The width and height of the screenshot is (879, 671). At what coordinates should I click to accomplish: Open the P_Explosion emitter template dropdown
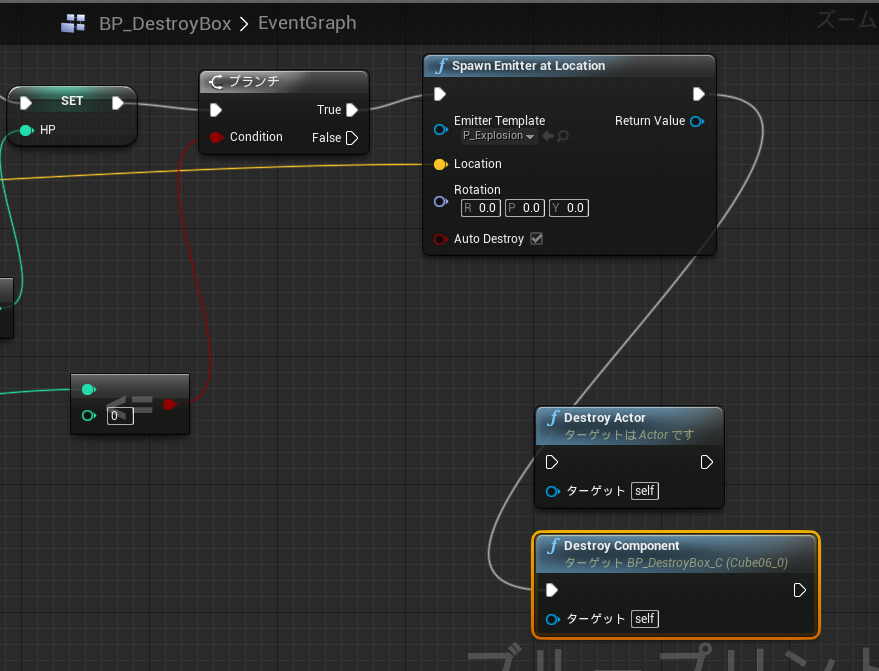pyautogui.click(x=499, y=136)
